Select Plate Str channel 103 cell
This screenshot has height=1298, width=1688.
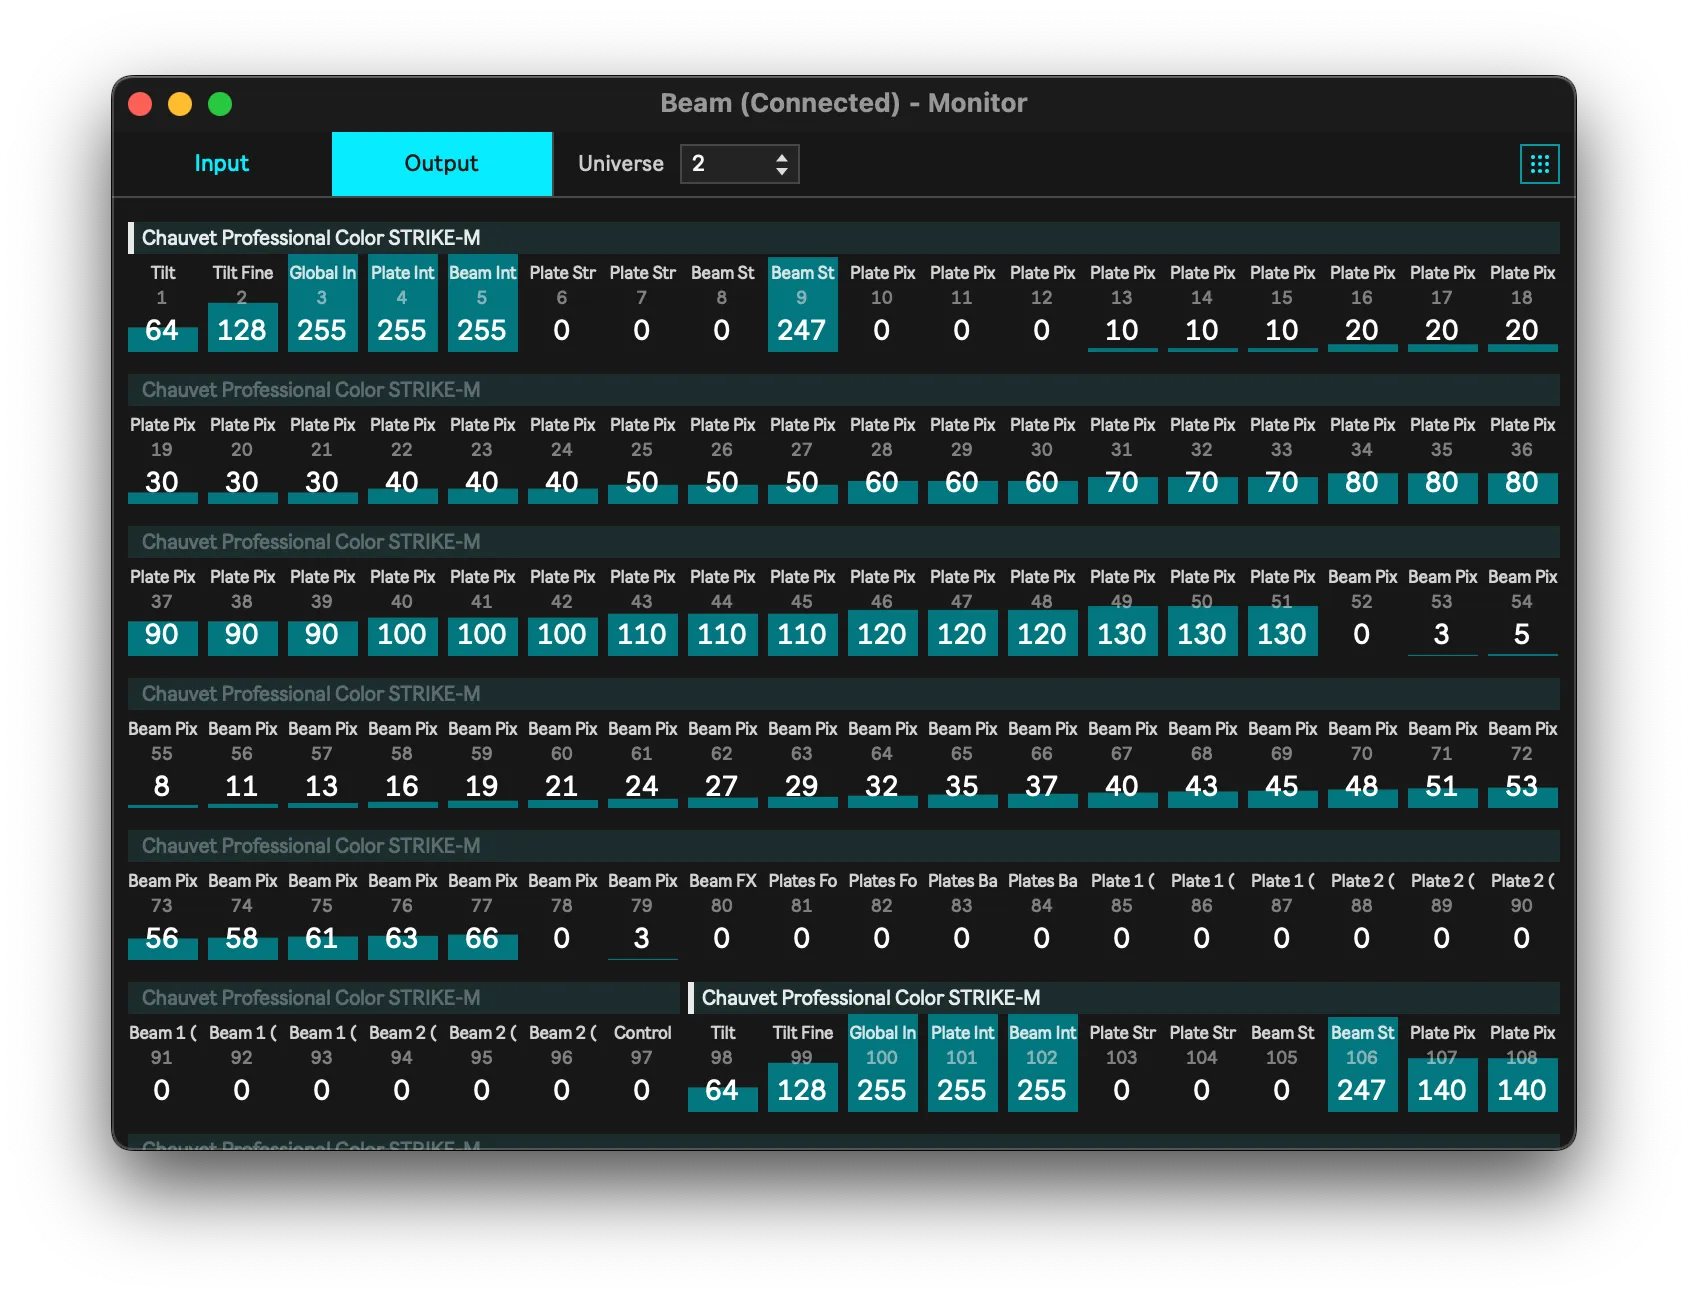[1122, 1065]
